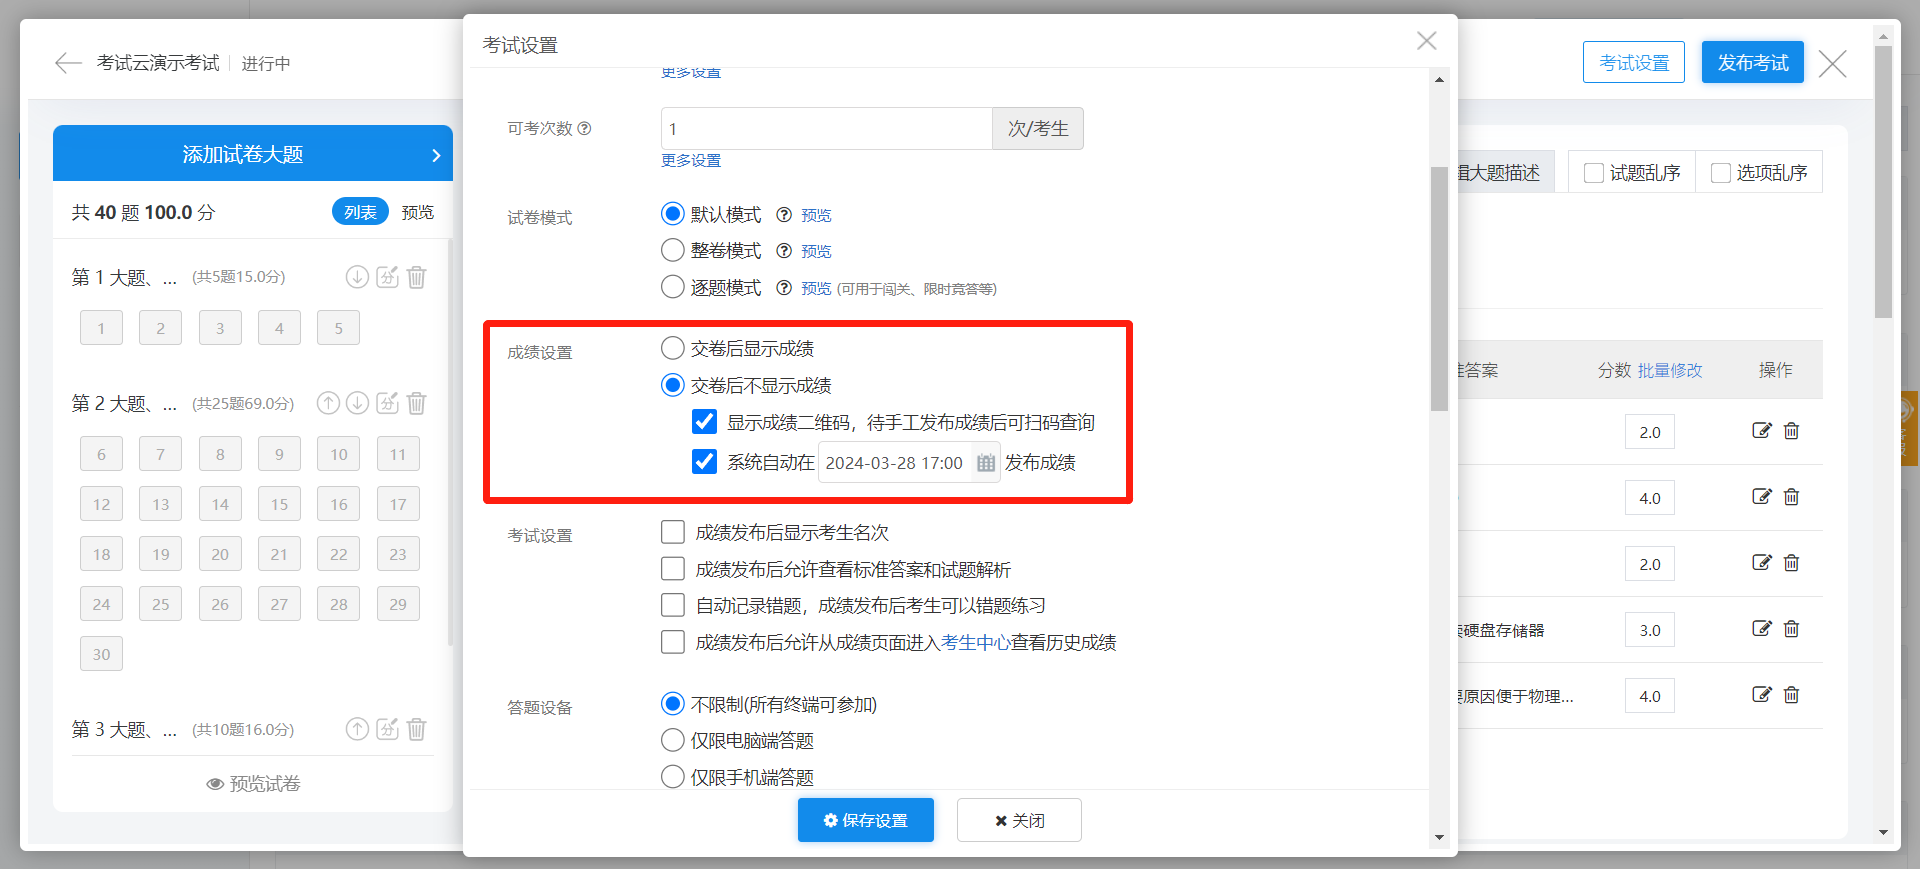The image size is (1920, 869).
Task: Enable 成绩发布后显示考生名次 checkbox
Action: tap(673, 532)
